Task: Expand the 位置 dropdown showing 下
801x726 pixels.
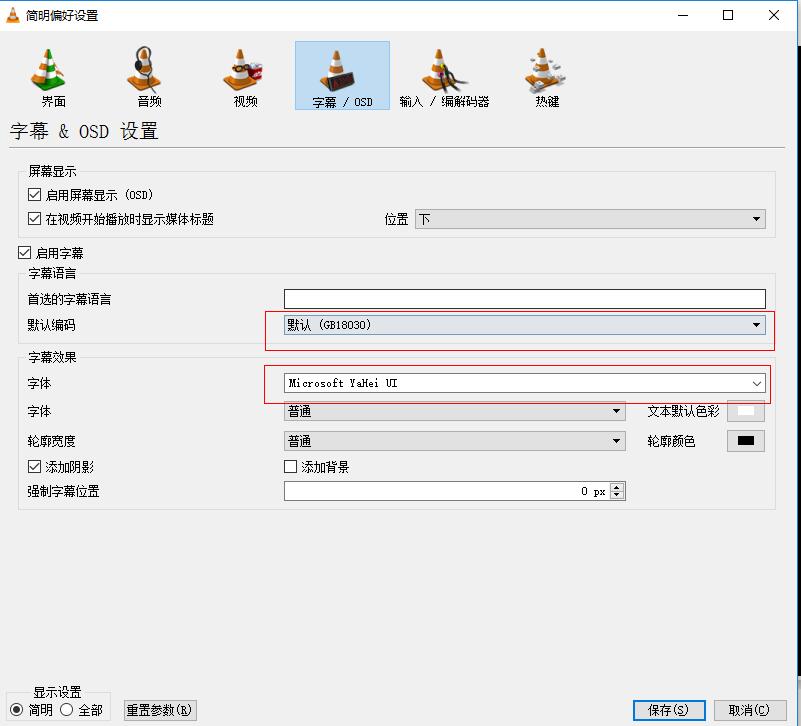Action: [x=590, y=219]
